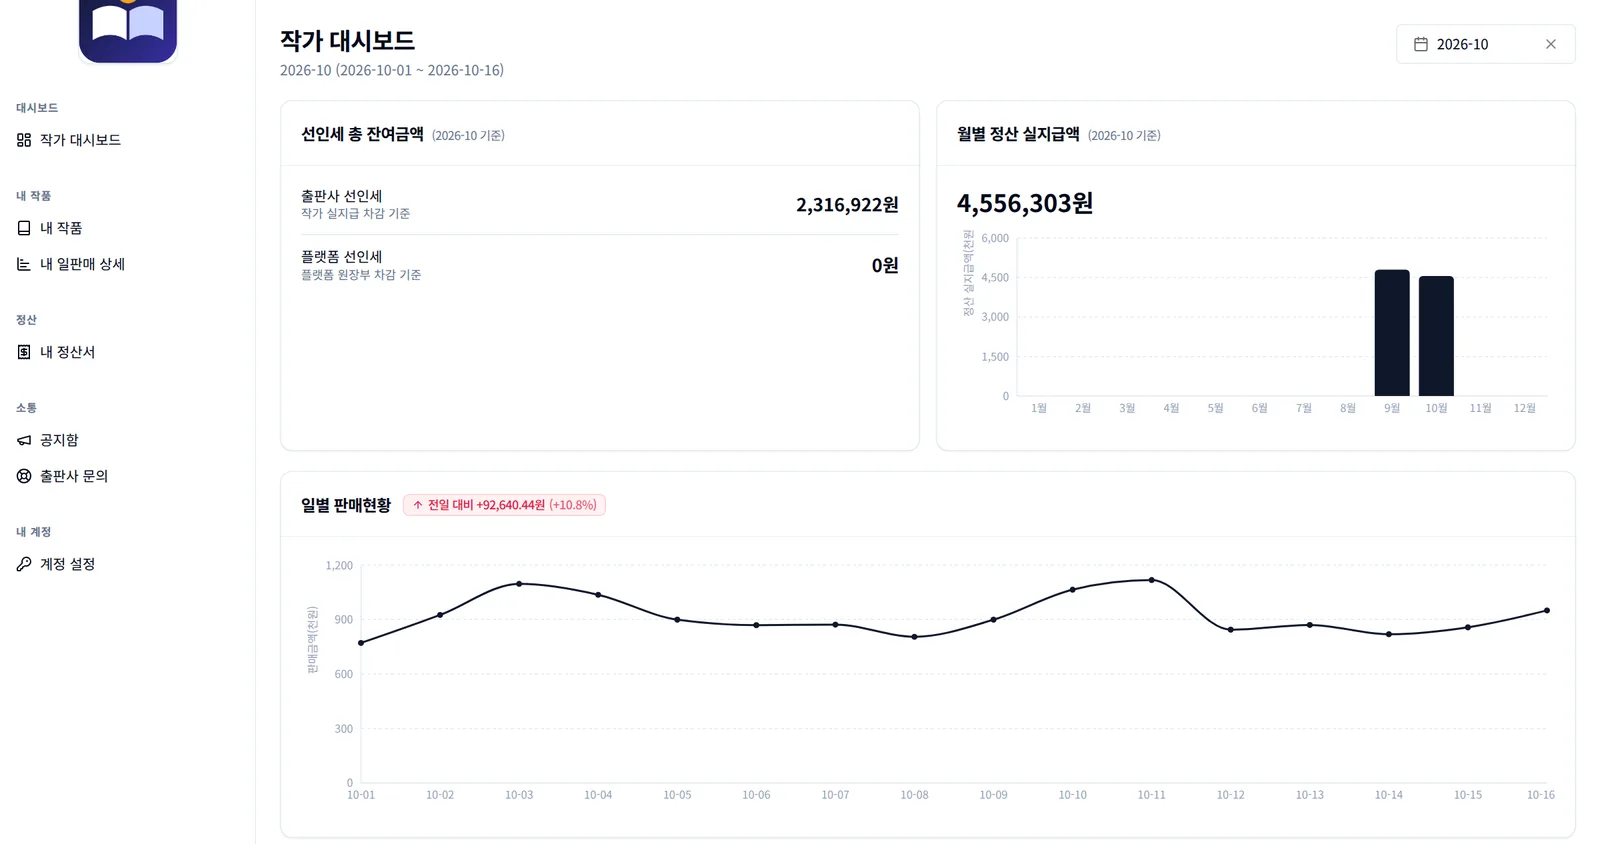Click the 내 작품 book icon
Screen dimensions: 1600x844
coord(24,228)
